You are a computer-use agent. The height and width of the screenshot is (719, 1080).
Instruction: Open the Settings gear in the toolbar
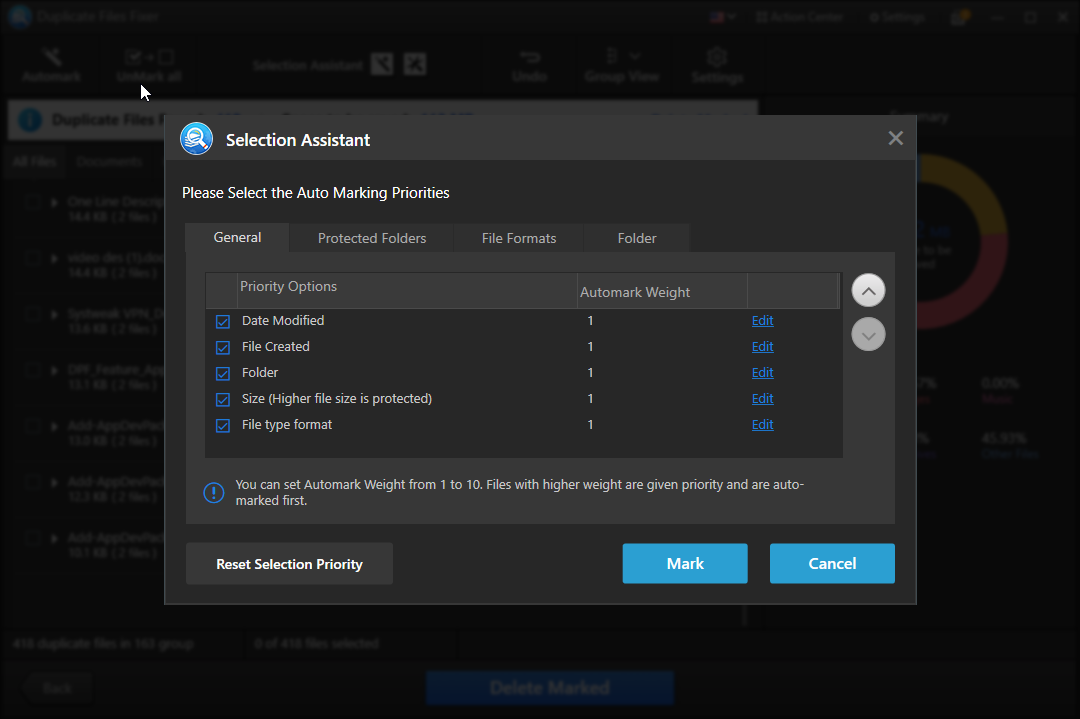click(716, 63)
